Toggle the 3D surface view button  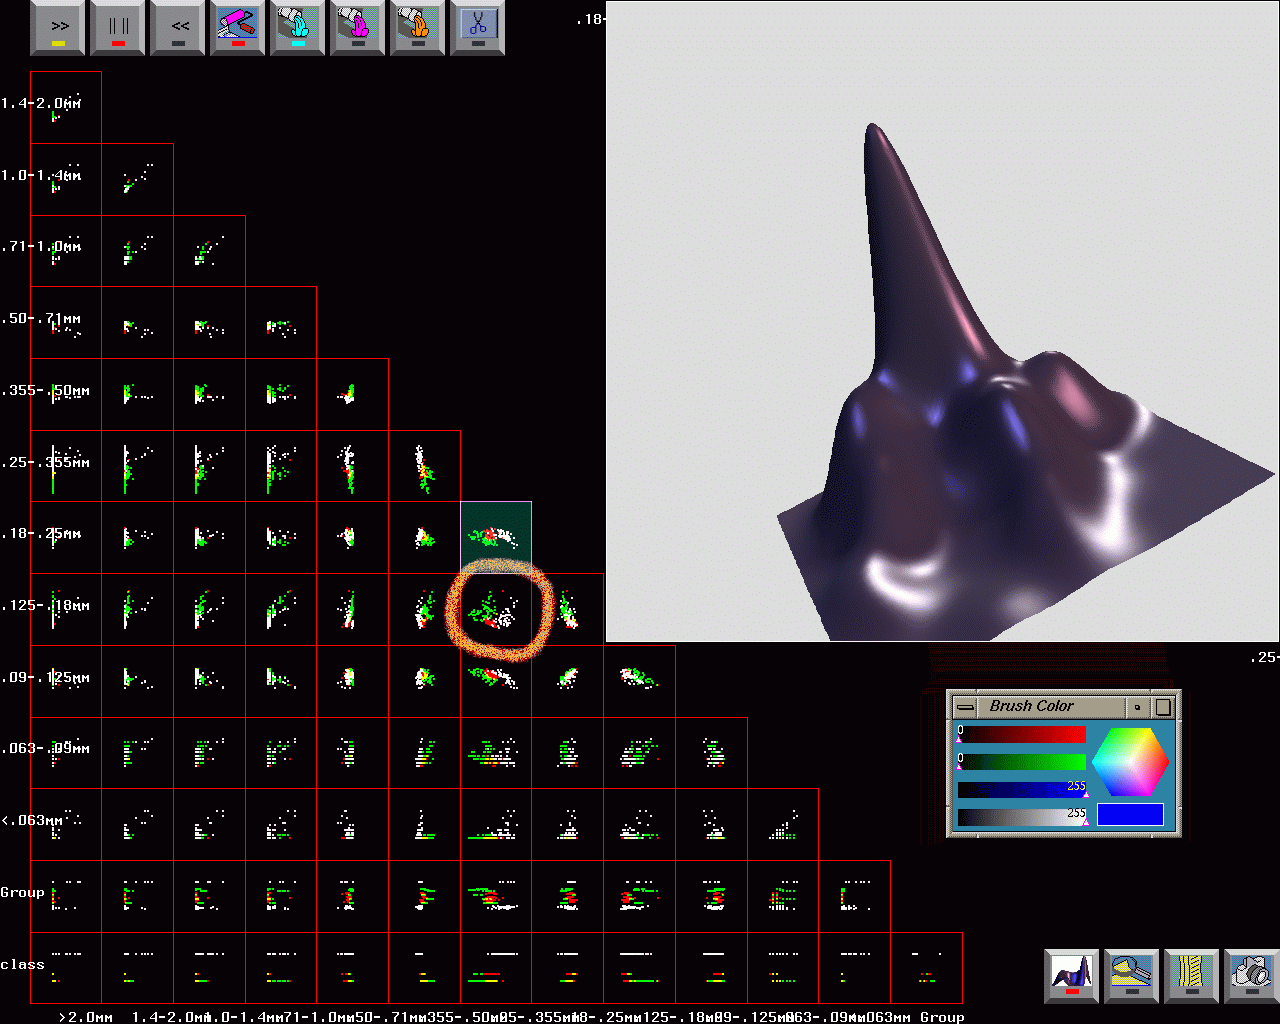(x=1072, y=976)
